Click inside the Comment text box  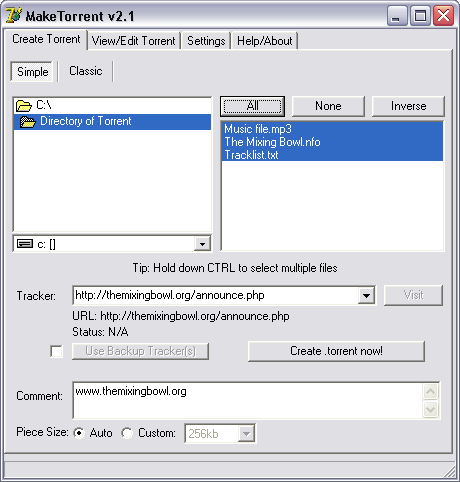[248, 400]
